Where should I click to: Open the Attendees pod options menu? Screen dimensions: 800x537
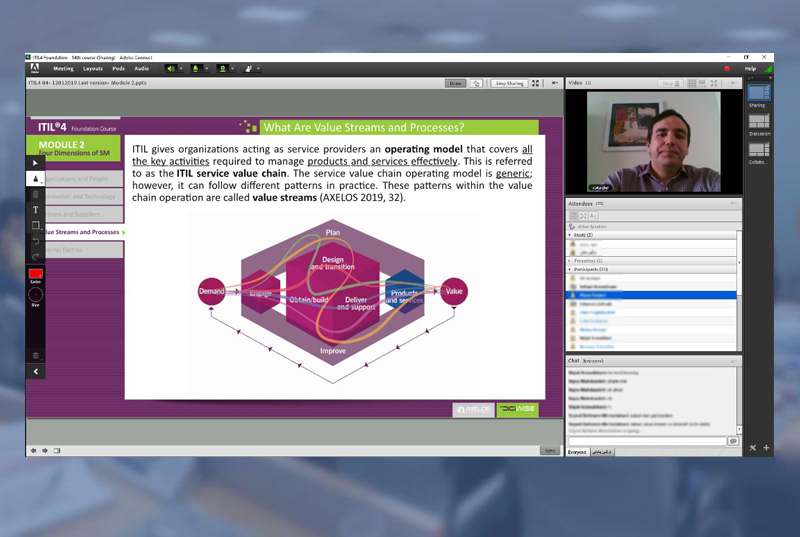click(x=733, y=203)
